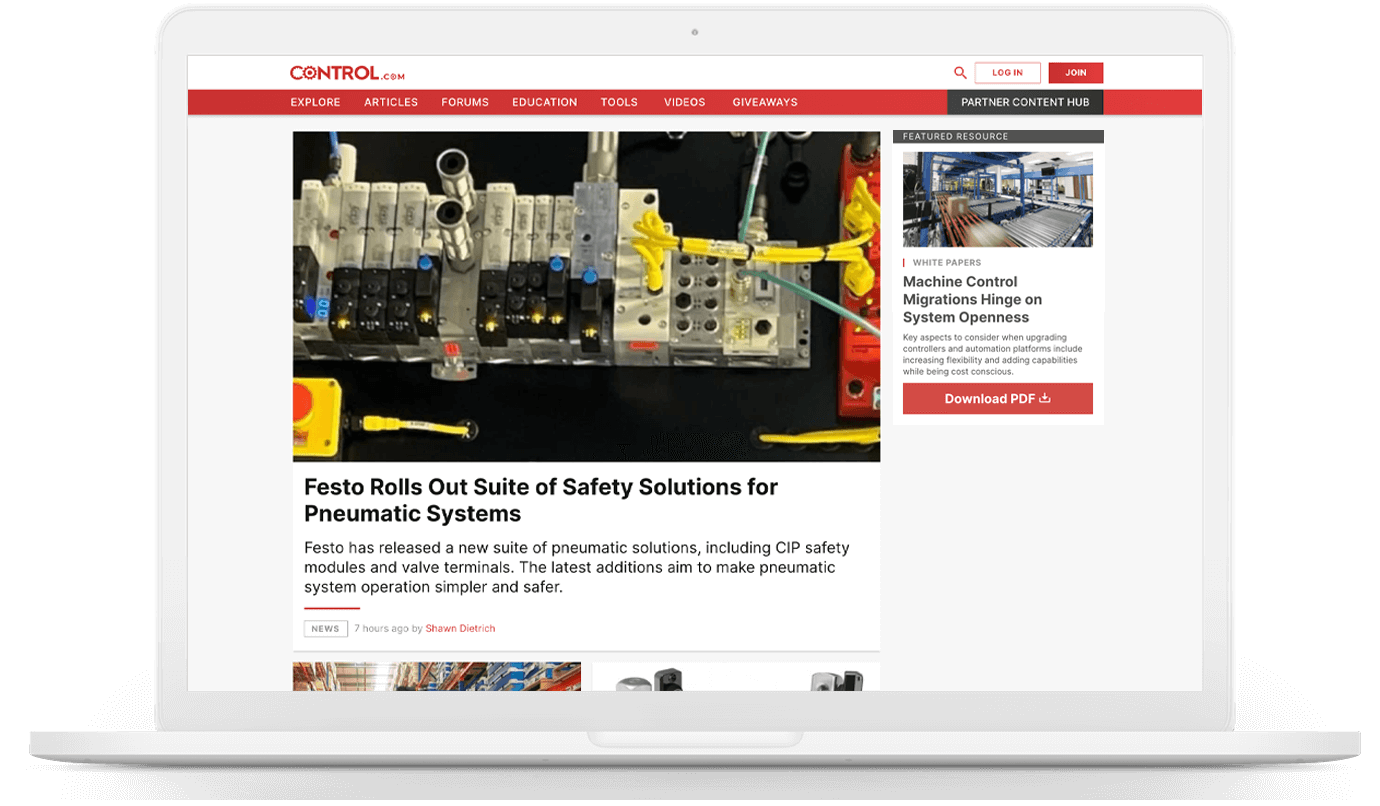Select Education in the navigation bar
The height and width of the screenshot is (806, 1380).
coord(544,102)
